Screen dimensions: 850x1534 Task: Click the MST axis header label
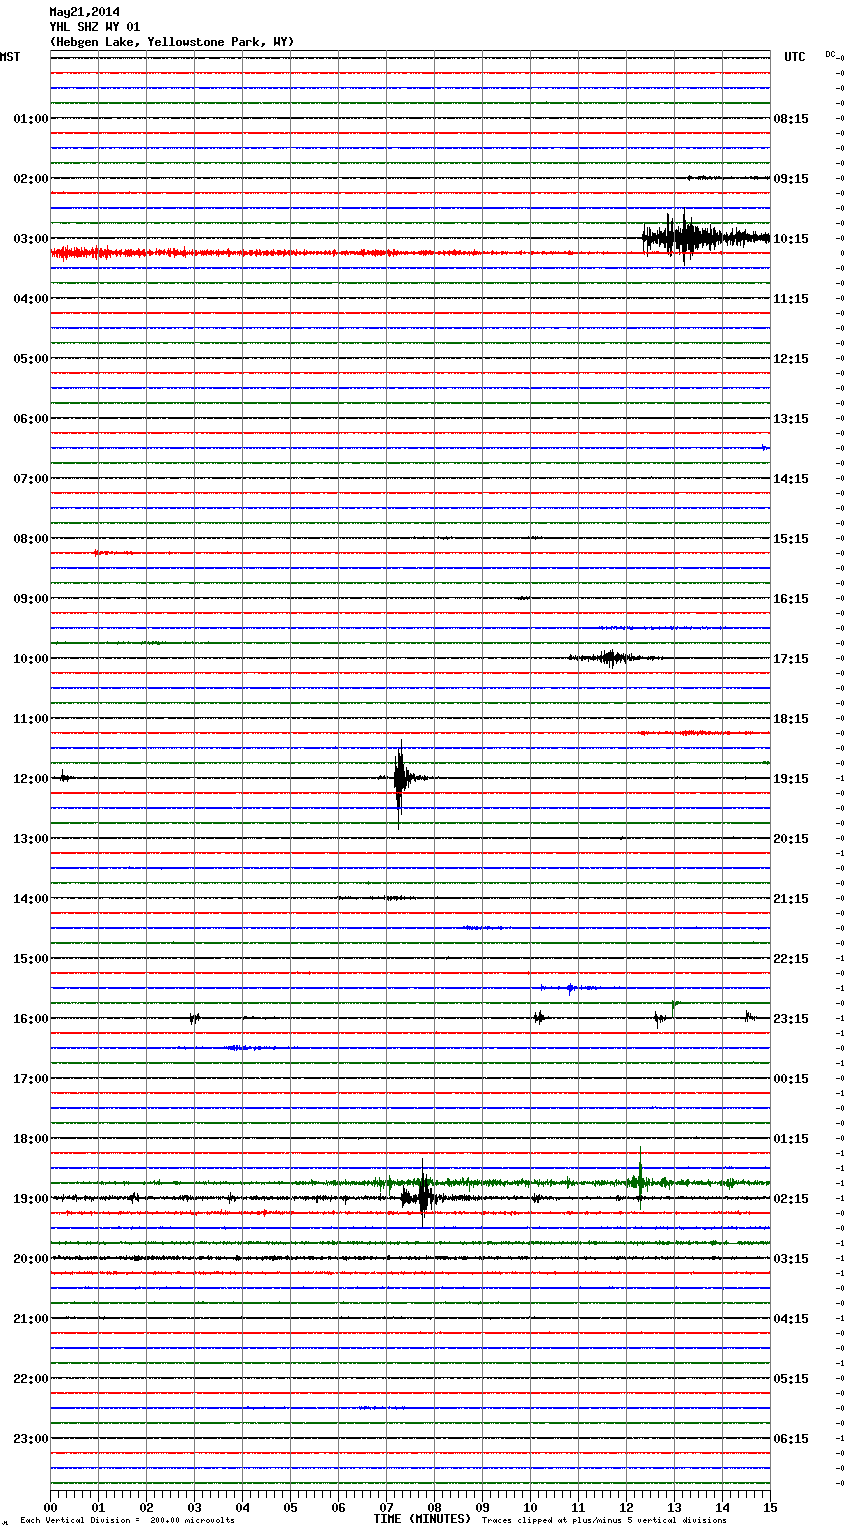pos(10,57)
